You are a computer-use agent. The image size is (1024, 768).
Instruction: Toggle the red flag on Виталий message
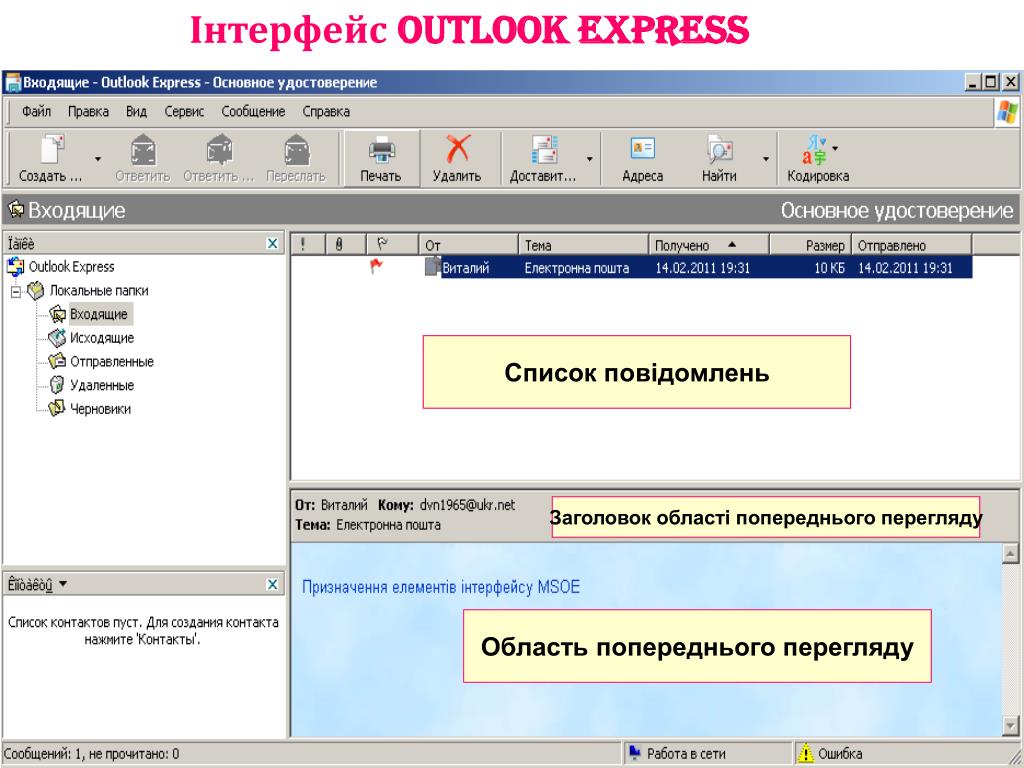(x=376, y=266)
